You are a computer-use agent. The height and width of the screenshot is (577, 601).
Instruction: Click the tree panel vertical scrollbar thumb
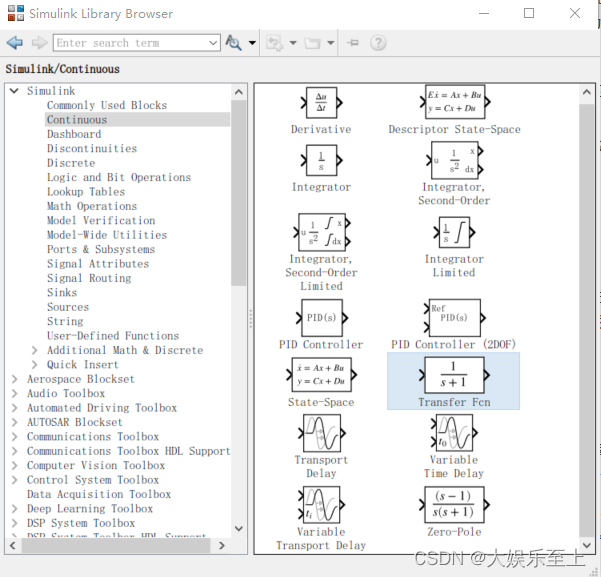[238, 193]
